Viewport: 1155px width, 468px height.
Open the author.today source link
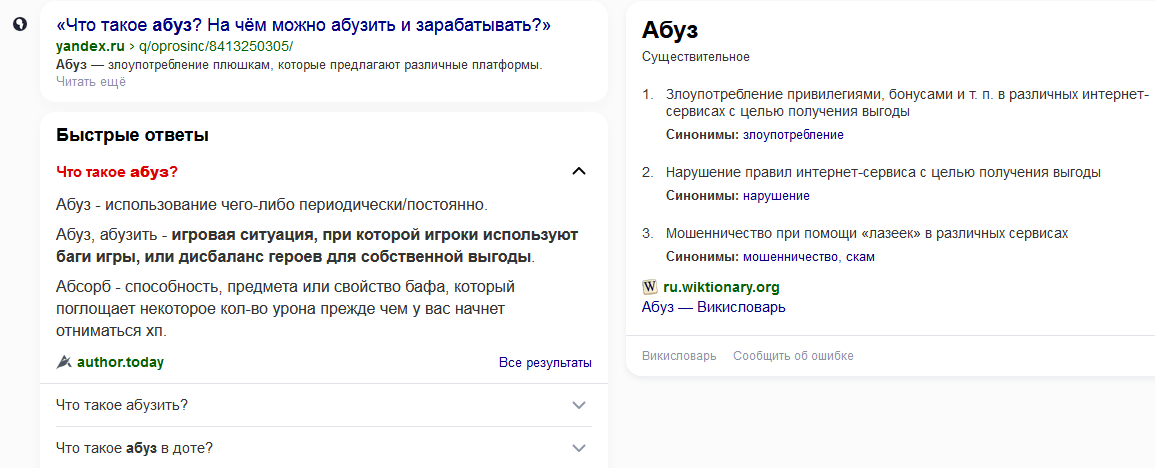(120, 362)
